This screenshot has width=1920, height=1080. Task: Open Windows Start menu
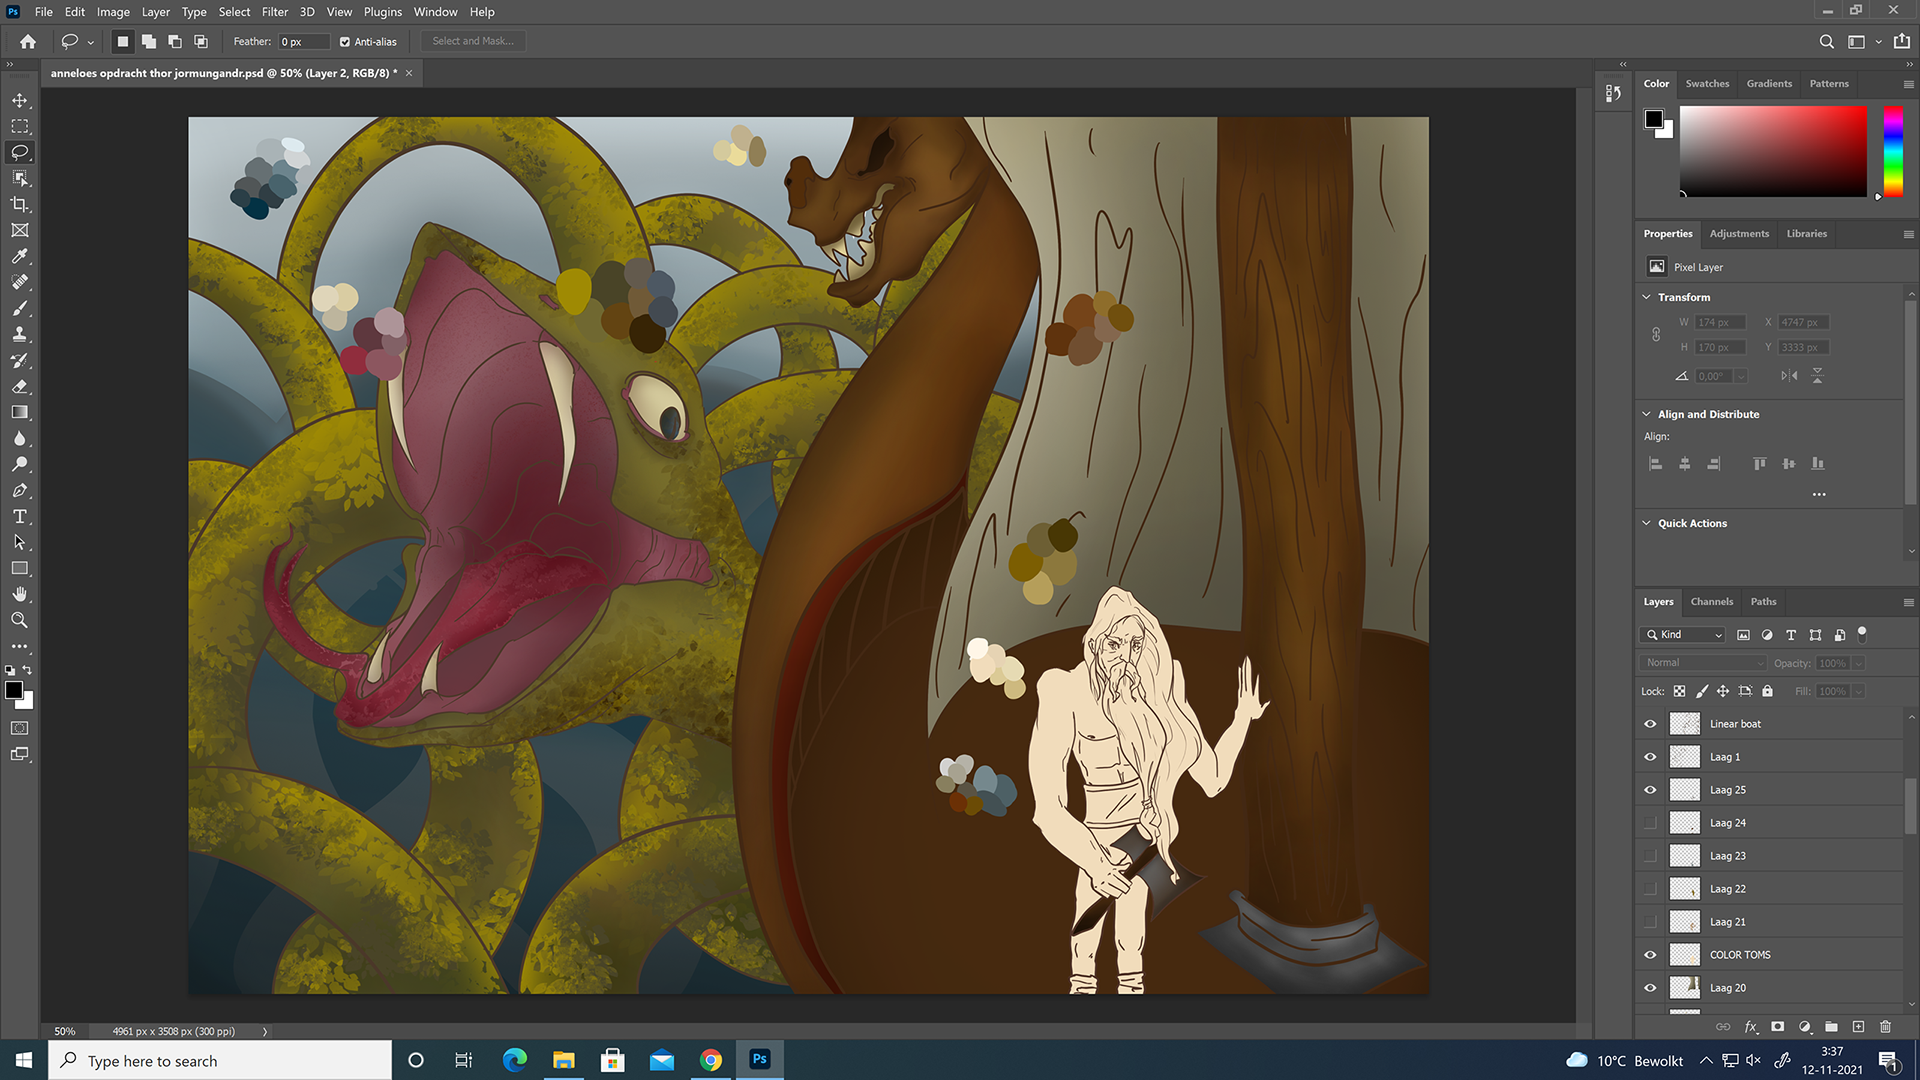24,1060
